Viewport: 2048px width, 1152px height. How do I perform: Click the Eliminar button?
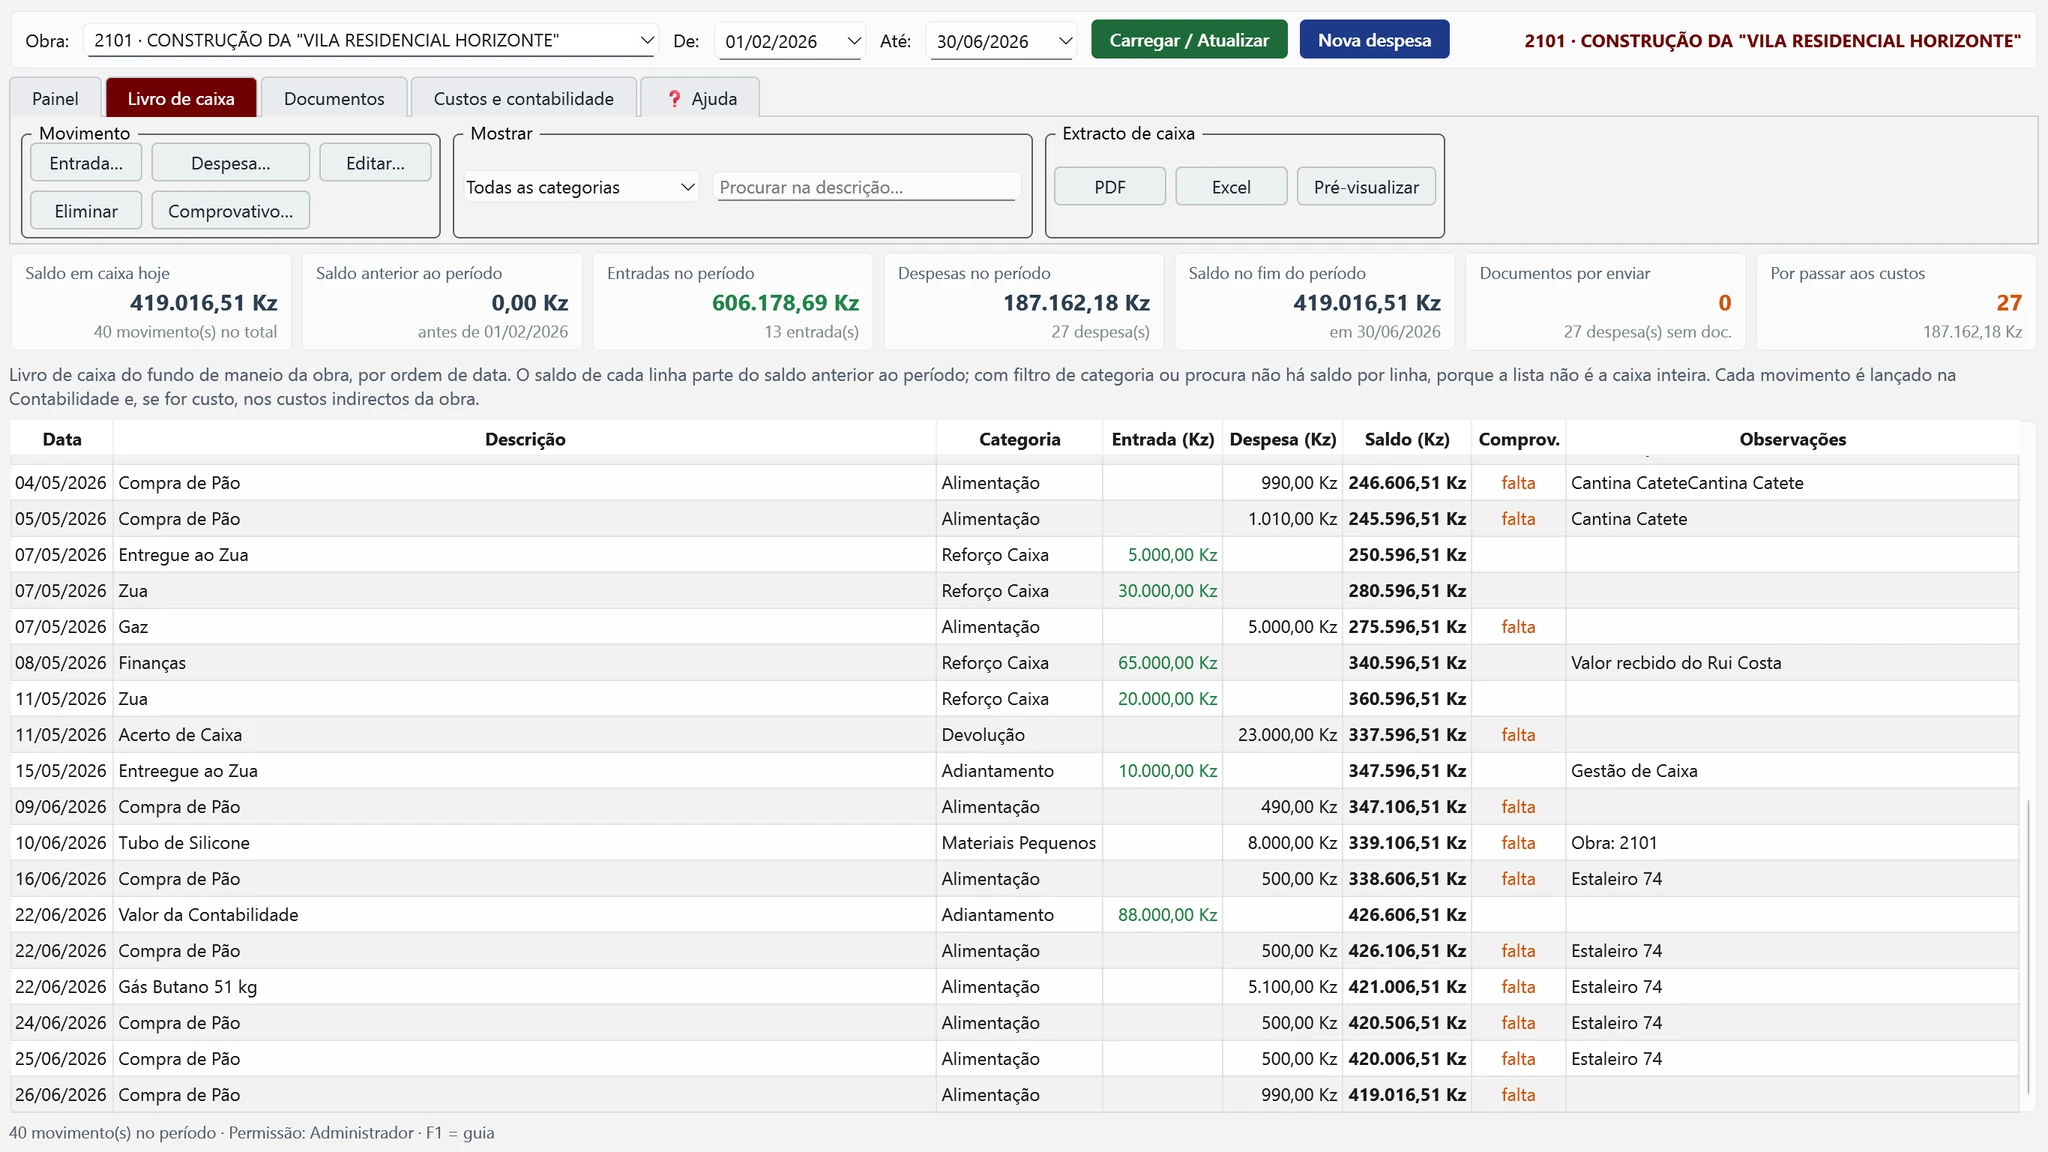[x=86, y=211]
